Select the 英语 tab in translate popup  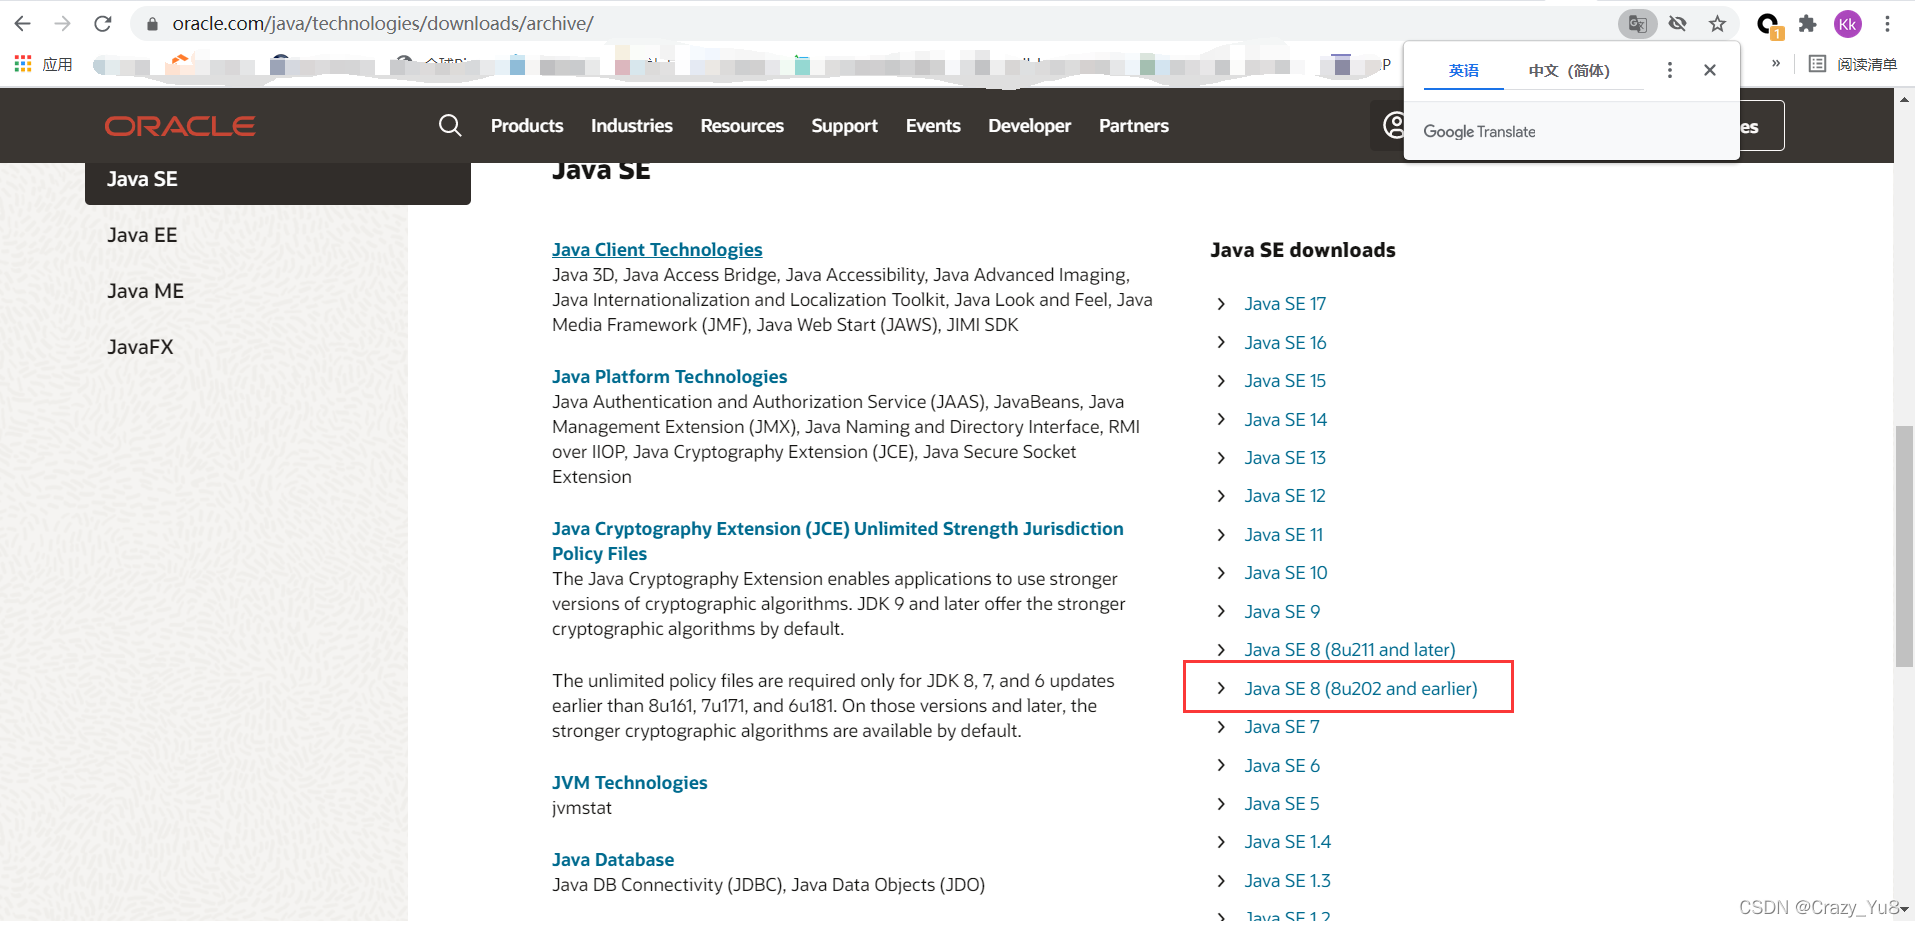pos(1464,70)
